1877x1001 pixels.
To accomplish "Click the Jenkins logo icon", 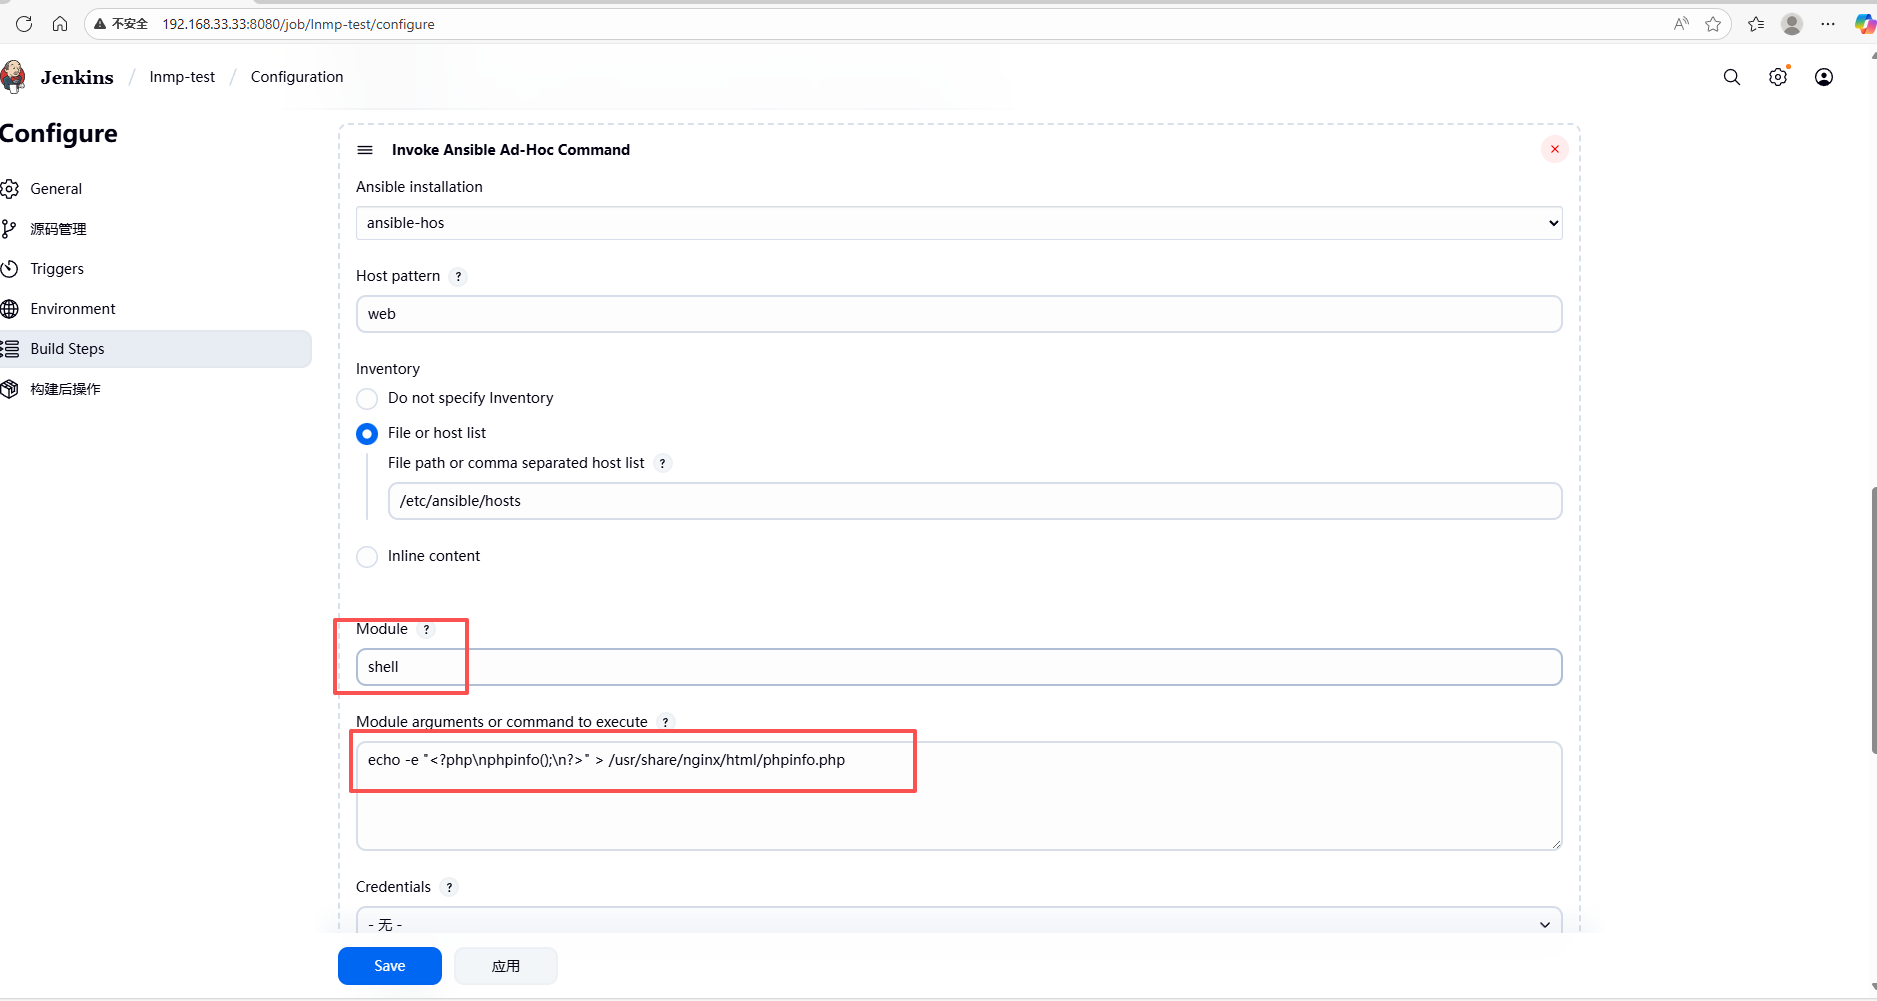I will tap(13, 77).
